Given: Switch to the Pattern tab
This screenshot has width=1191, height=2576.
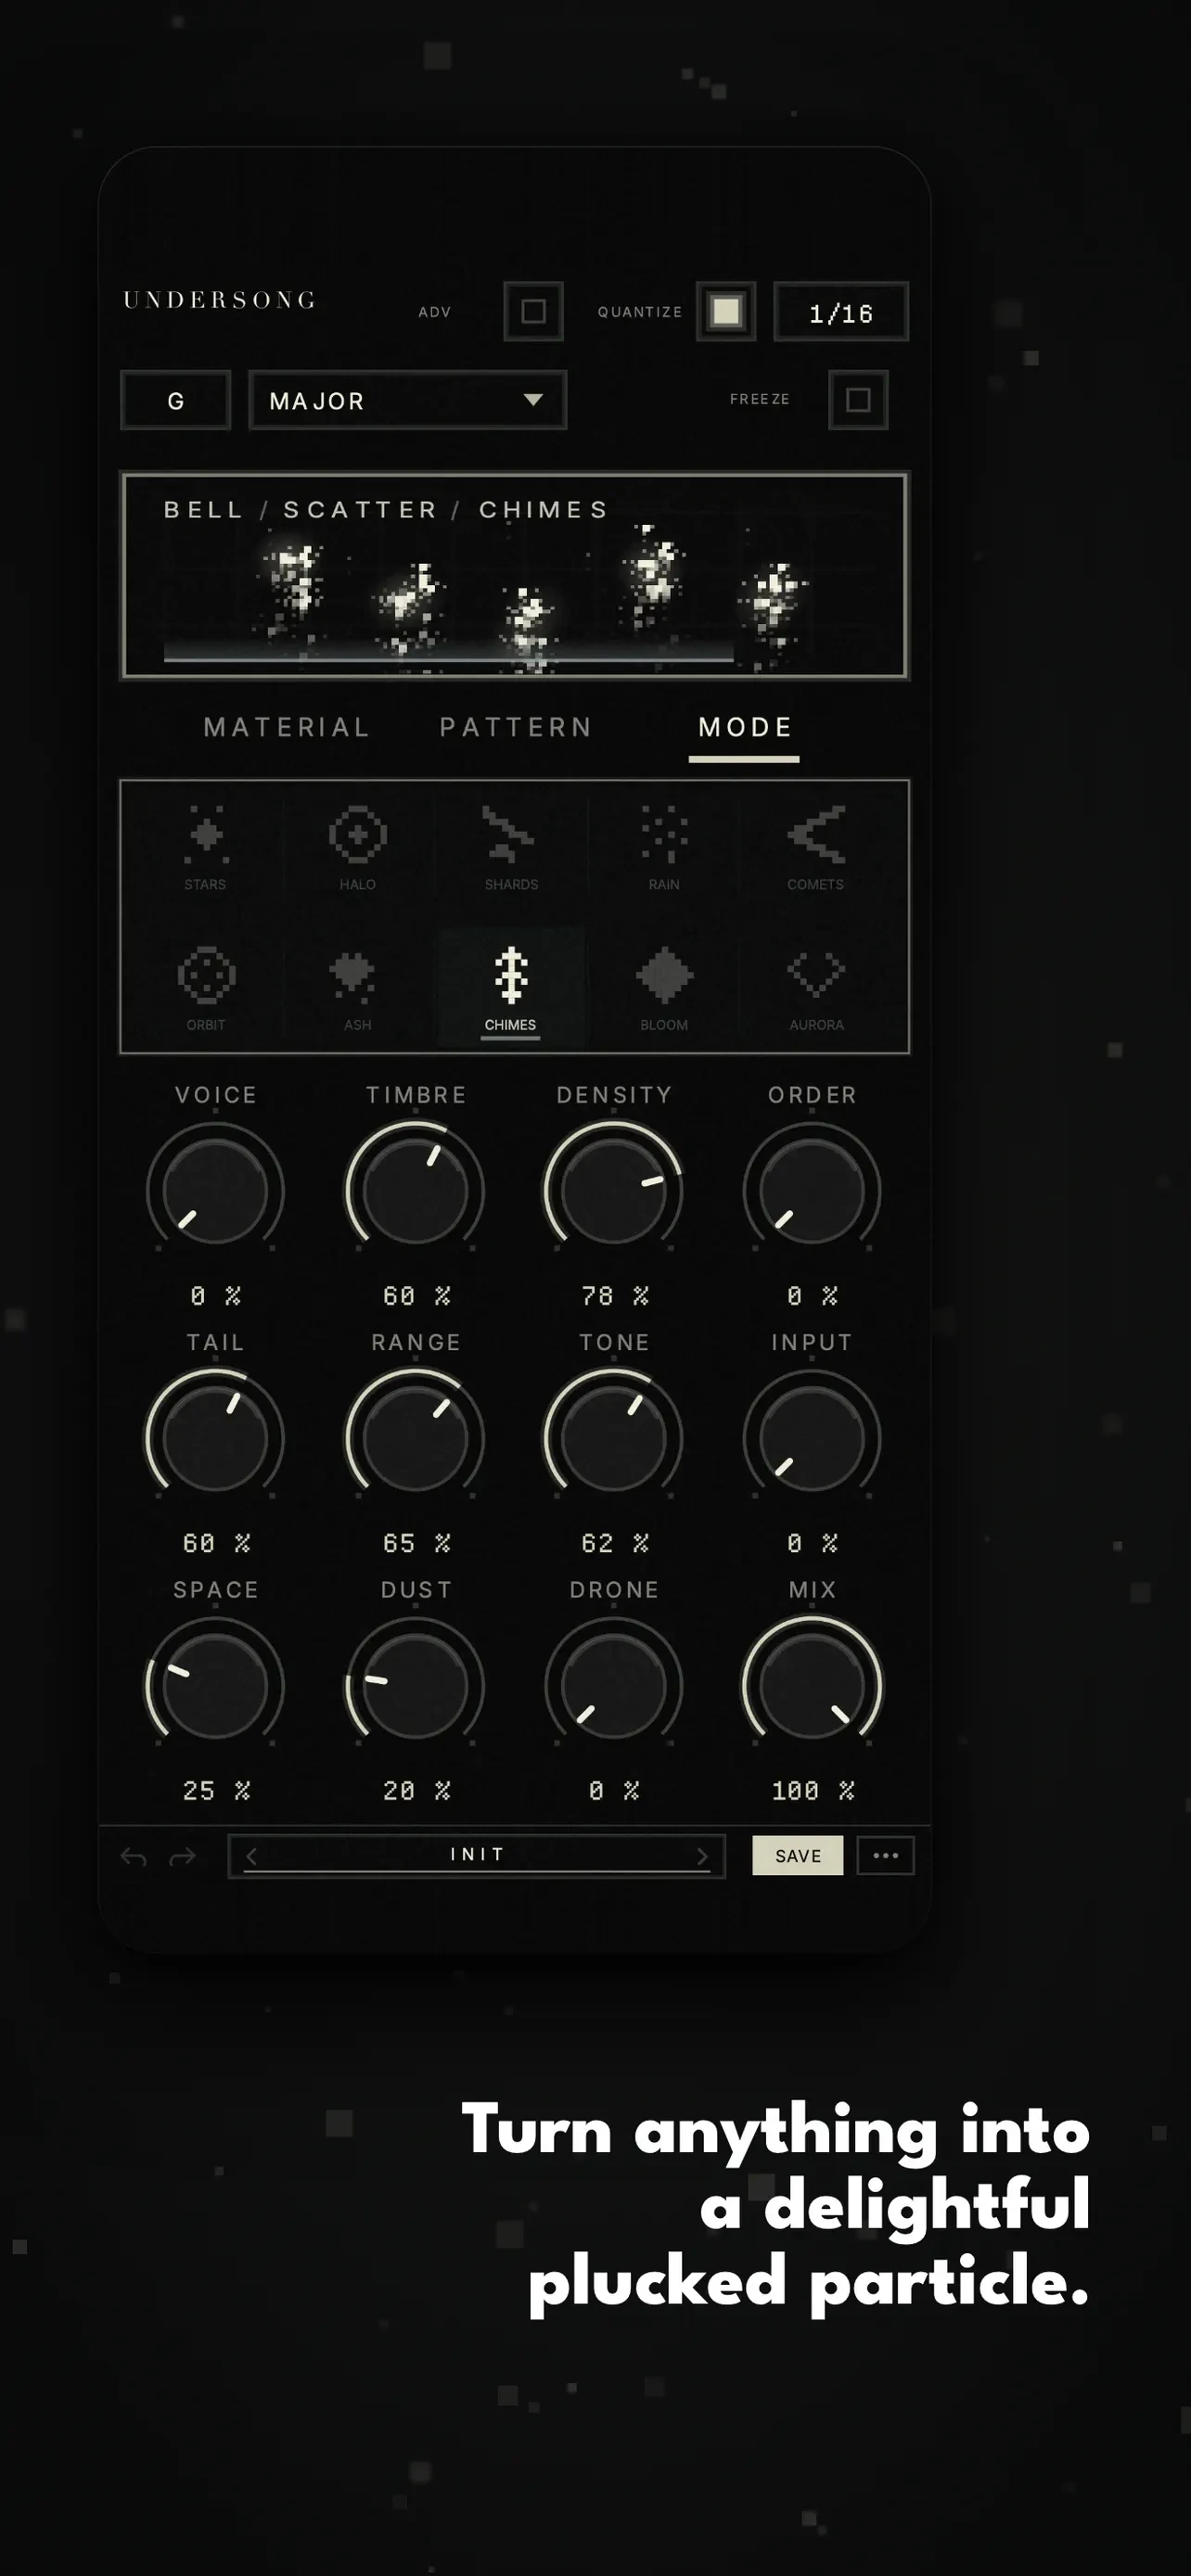Looking at the screenshot, I should 517,727.
